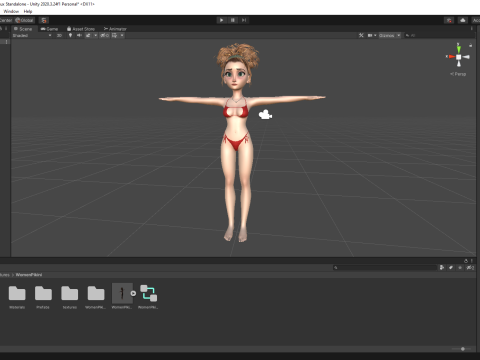Open scene camera dropdown arrow
Viewport: 480px width, 360px height.
(x=375, y=35)
